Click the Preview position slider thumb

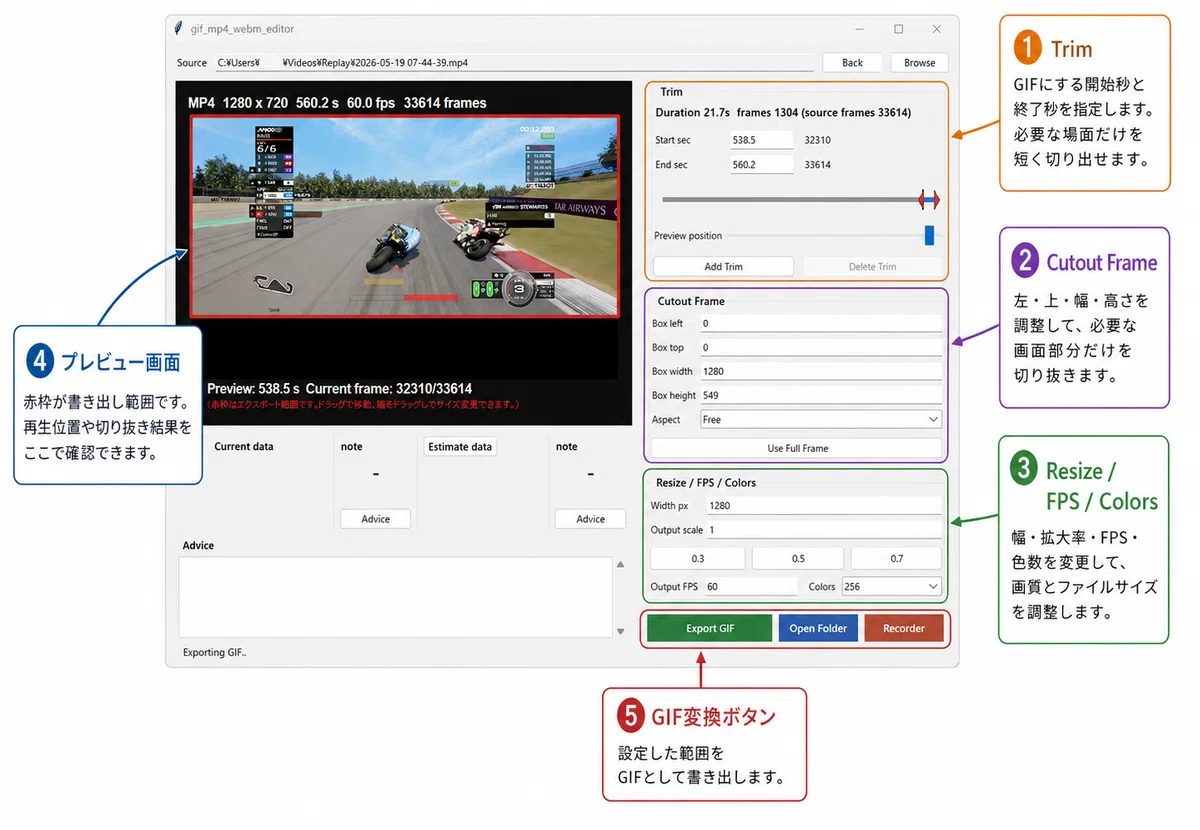coord(929,236)
